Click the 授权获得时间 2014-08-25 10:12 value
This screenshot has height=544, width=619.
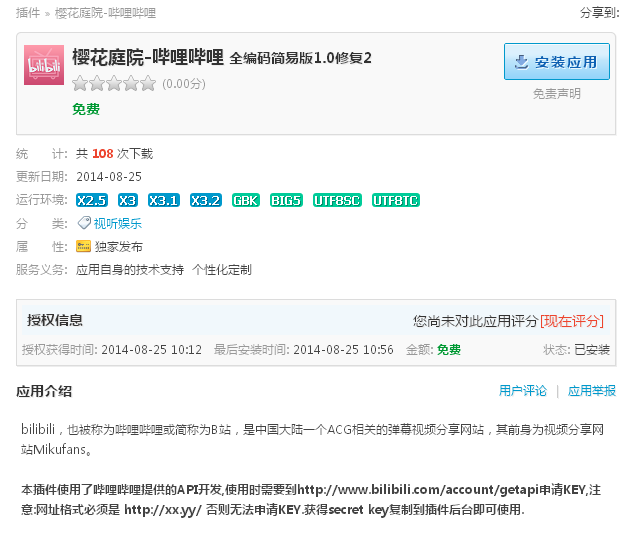(152, 350)
